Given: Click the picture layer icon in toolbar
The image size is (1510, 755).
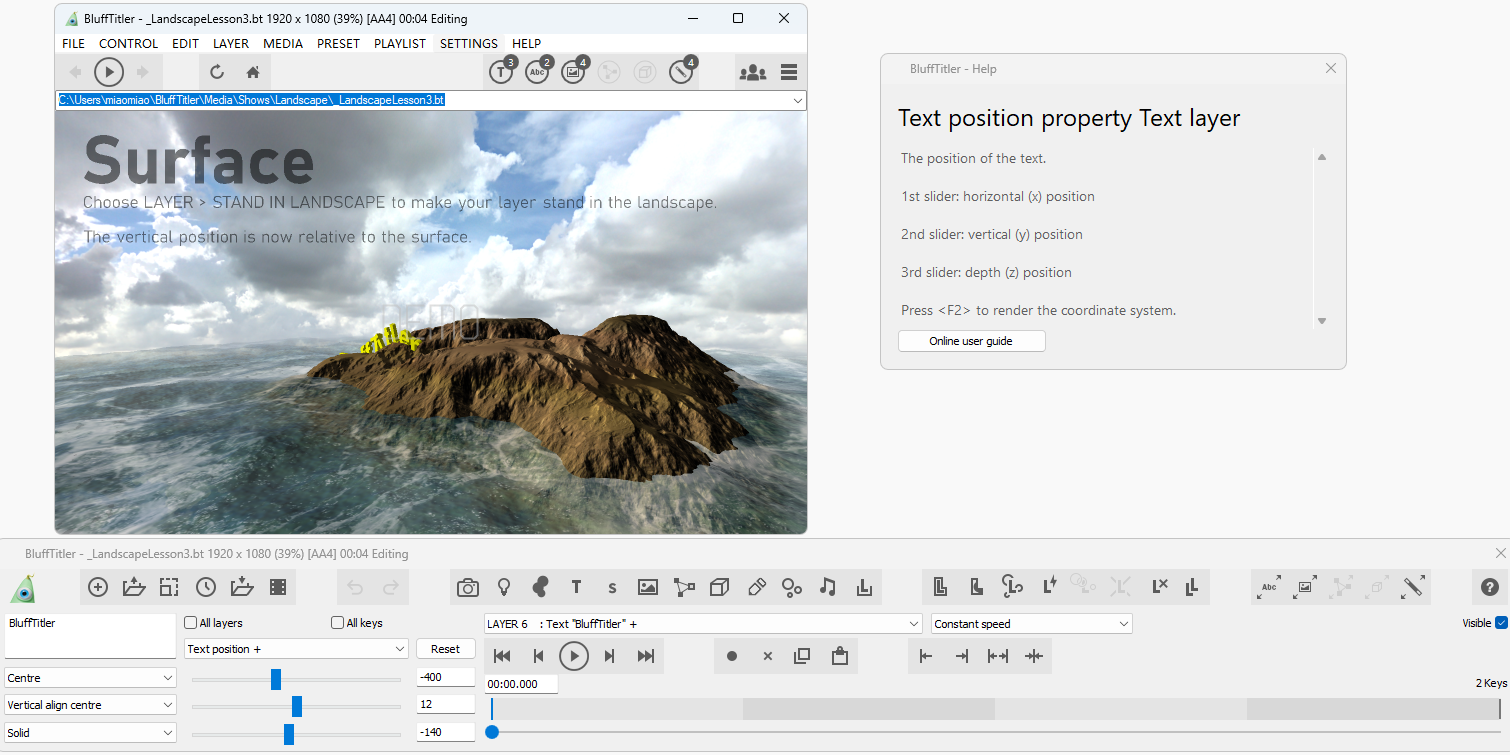Looking at the screenshot, I should tap(647, 588).
